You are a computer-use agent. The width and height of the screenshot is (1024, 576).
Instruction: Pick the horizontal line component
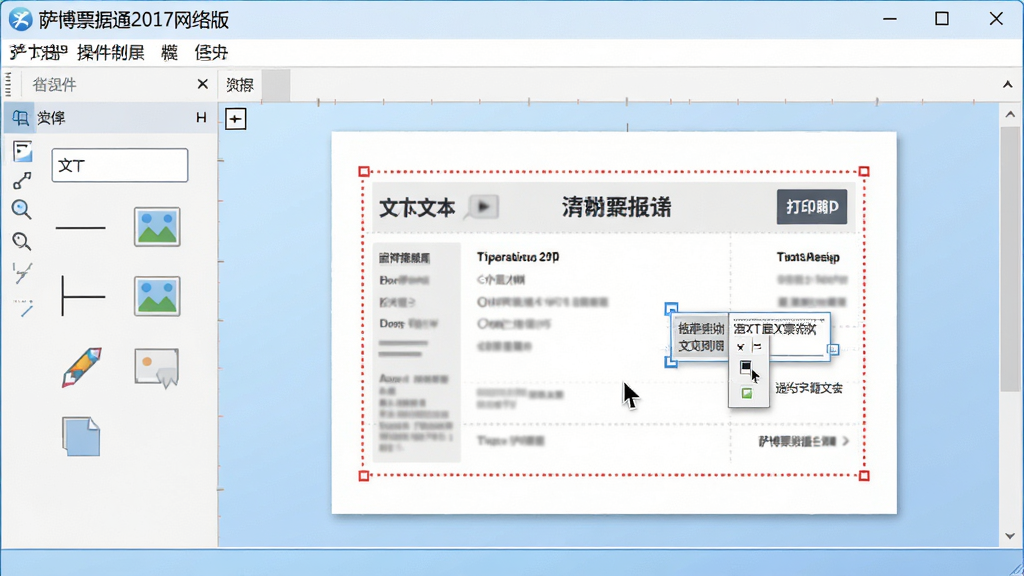coord(80,228)
